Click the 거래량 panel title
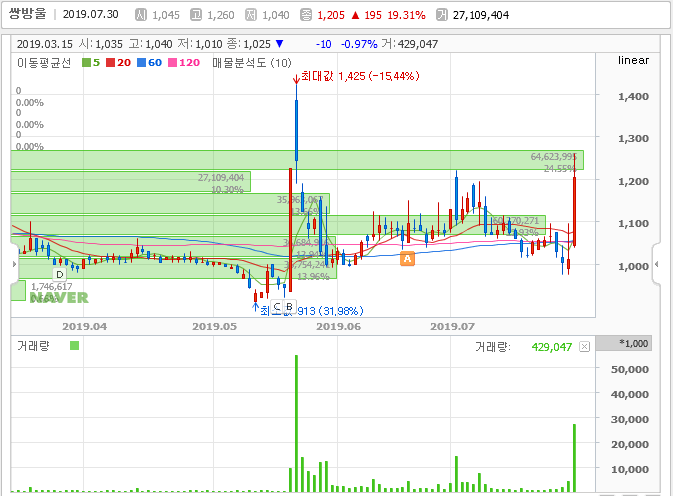Image resolution: width=673 pixels, height=496 pixels. pyautogui.click(x=33, y=345)
